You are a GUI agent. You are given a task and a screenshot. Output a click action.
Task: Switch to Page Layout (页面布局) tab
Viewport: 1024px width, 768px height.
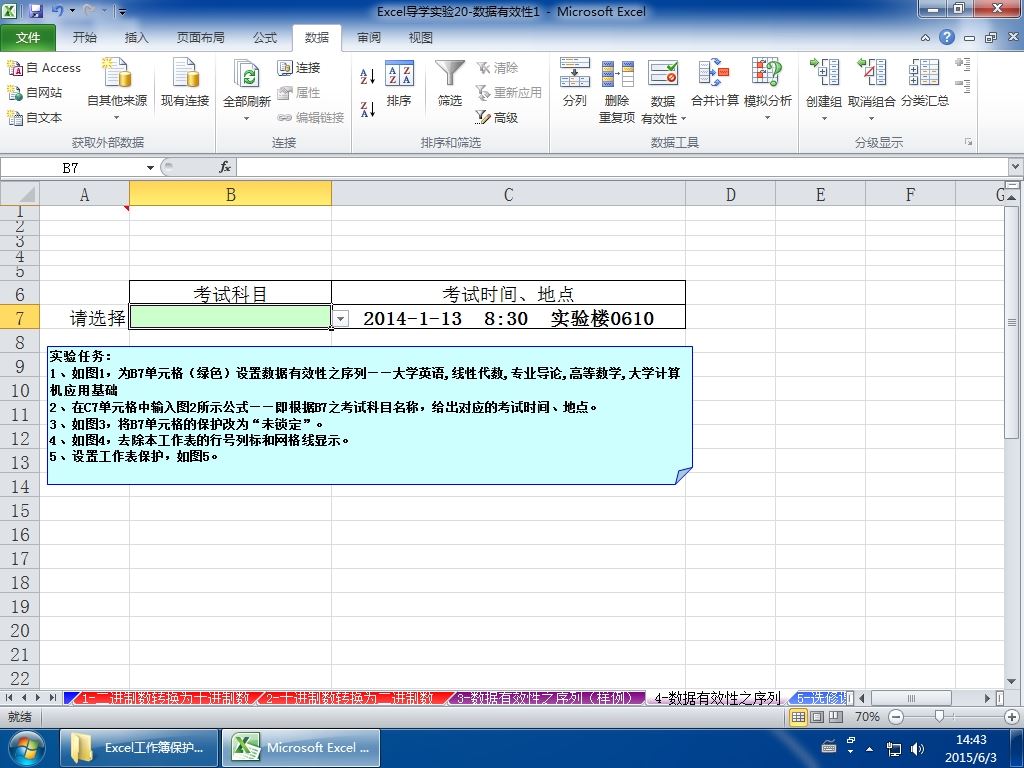pos(200,38)
